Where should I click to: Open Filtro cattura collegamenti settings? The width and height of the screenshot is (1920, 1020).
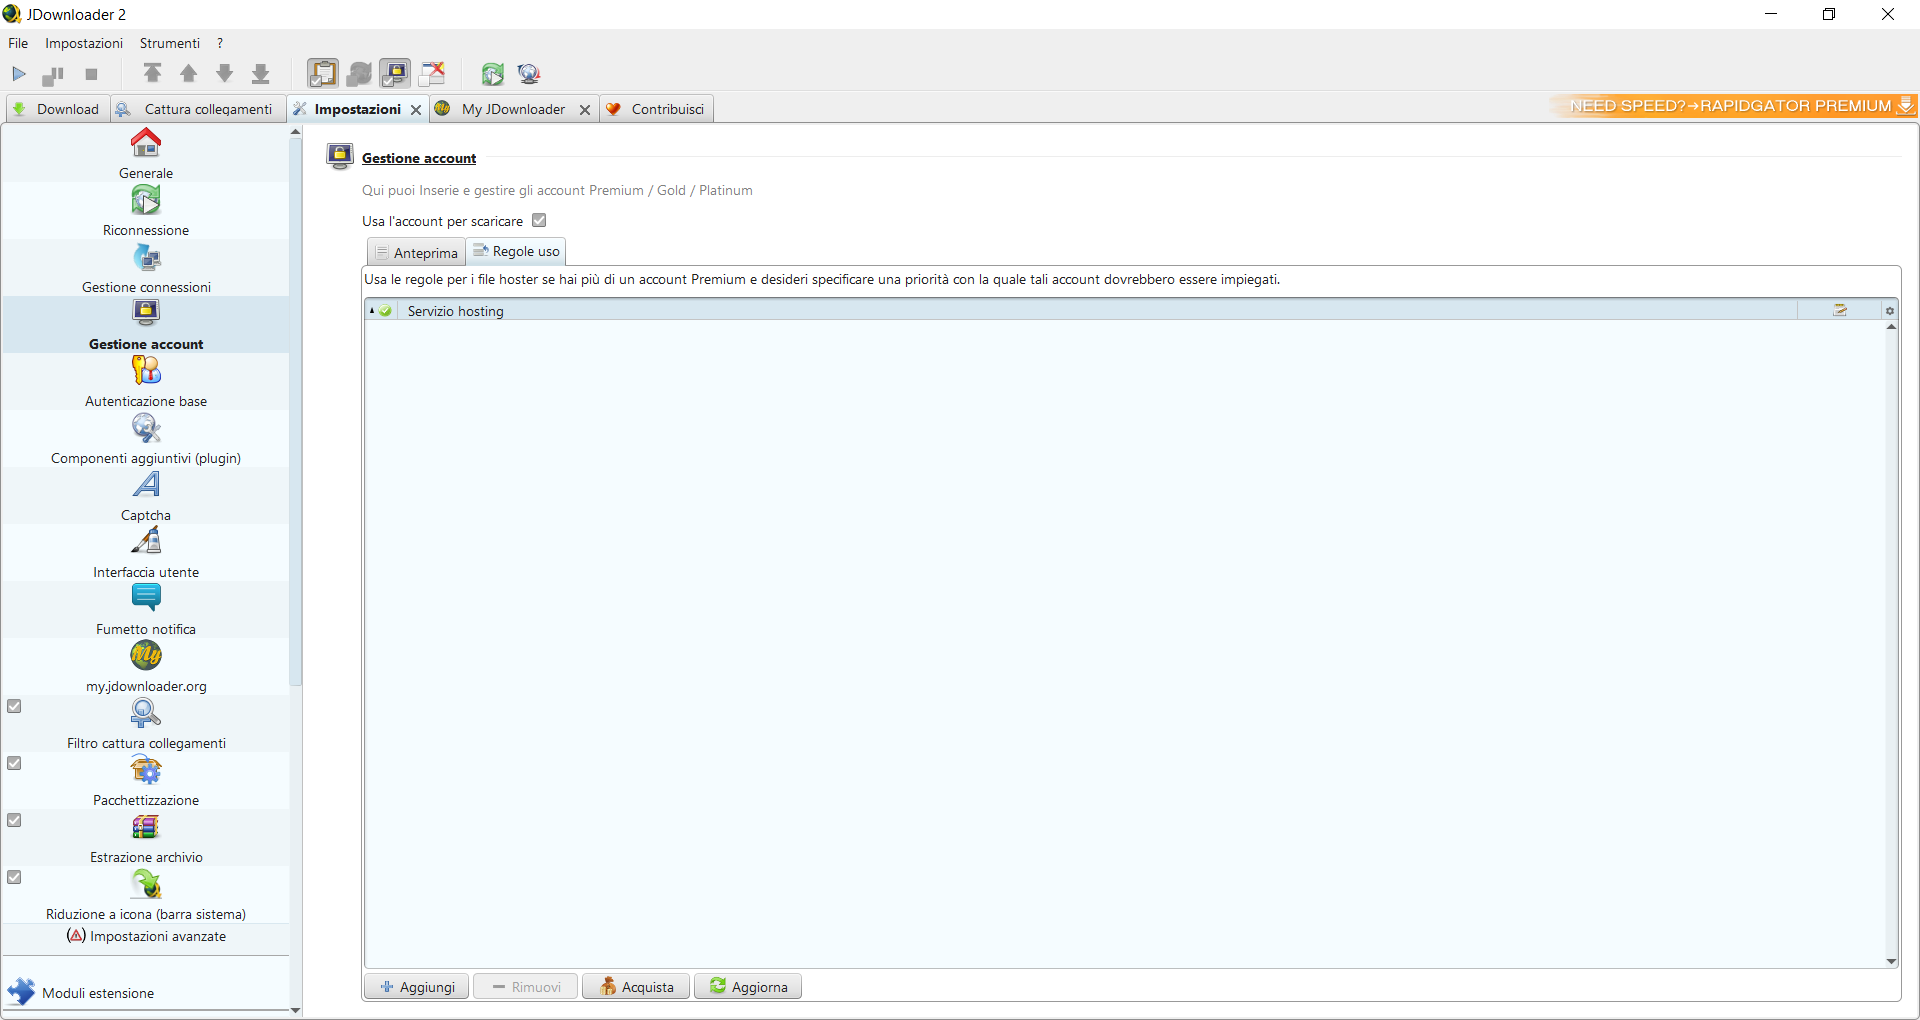click(x=146, y=724)
